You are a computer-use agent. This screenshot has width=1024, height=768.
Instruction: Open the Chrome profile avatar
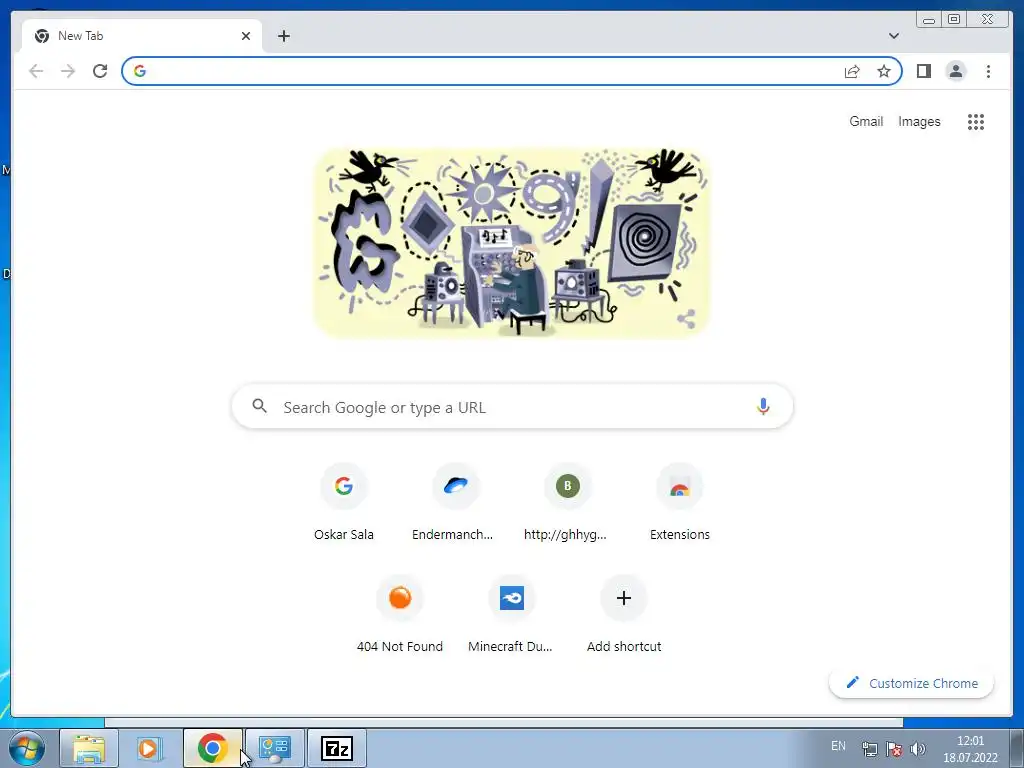[x=955, y=71]
